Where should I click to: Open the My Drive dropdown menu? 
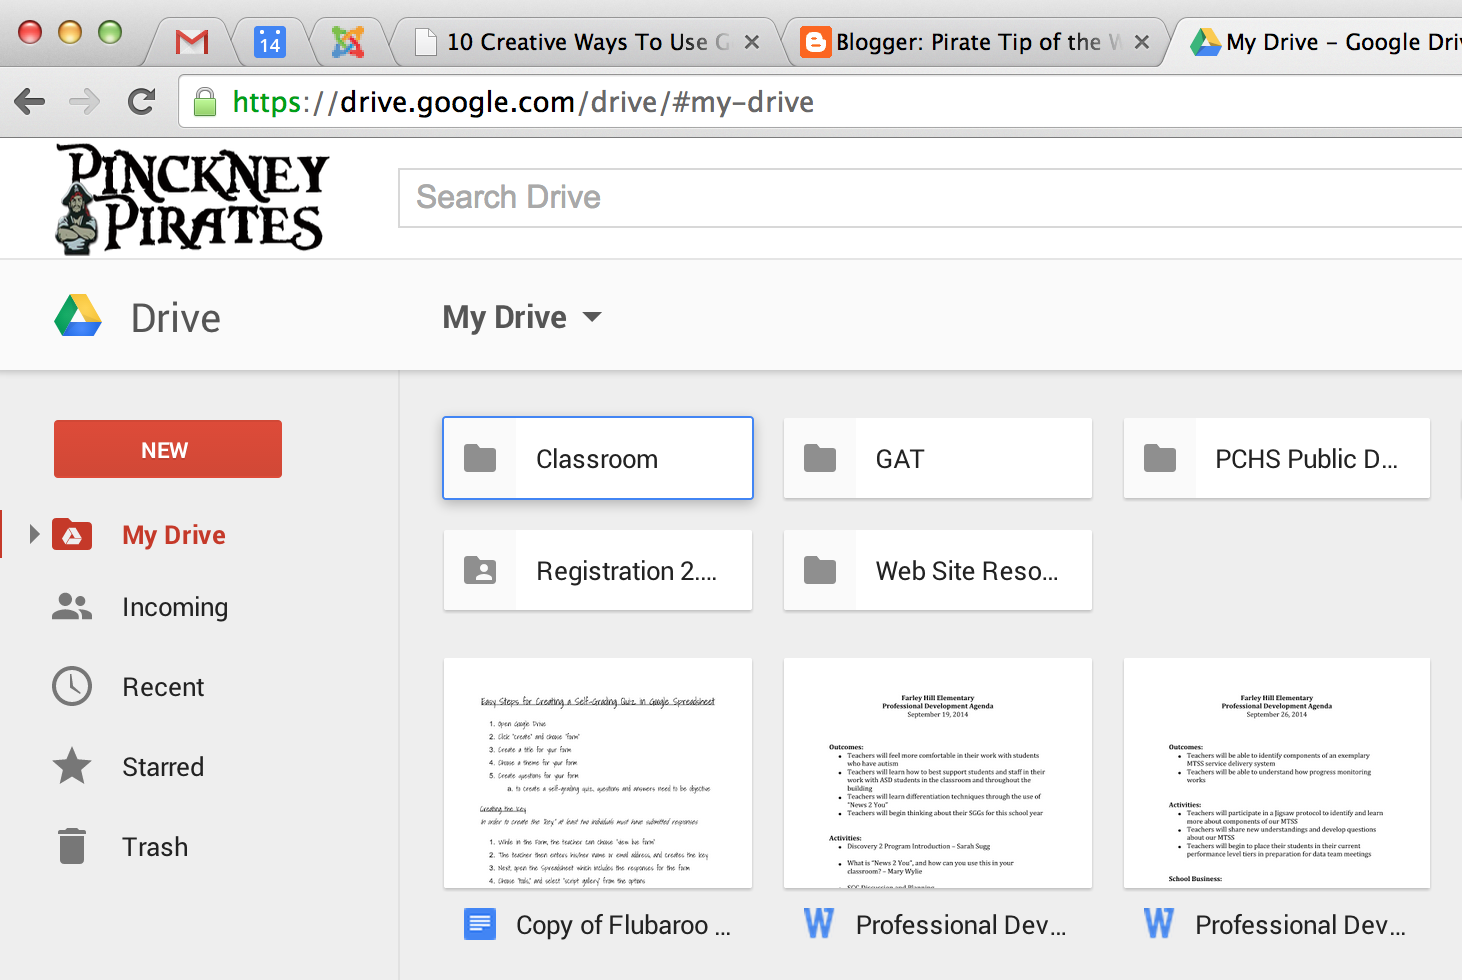click(522, 317)
